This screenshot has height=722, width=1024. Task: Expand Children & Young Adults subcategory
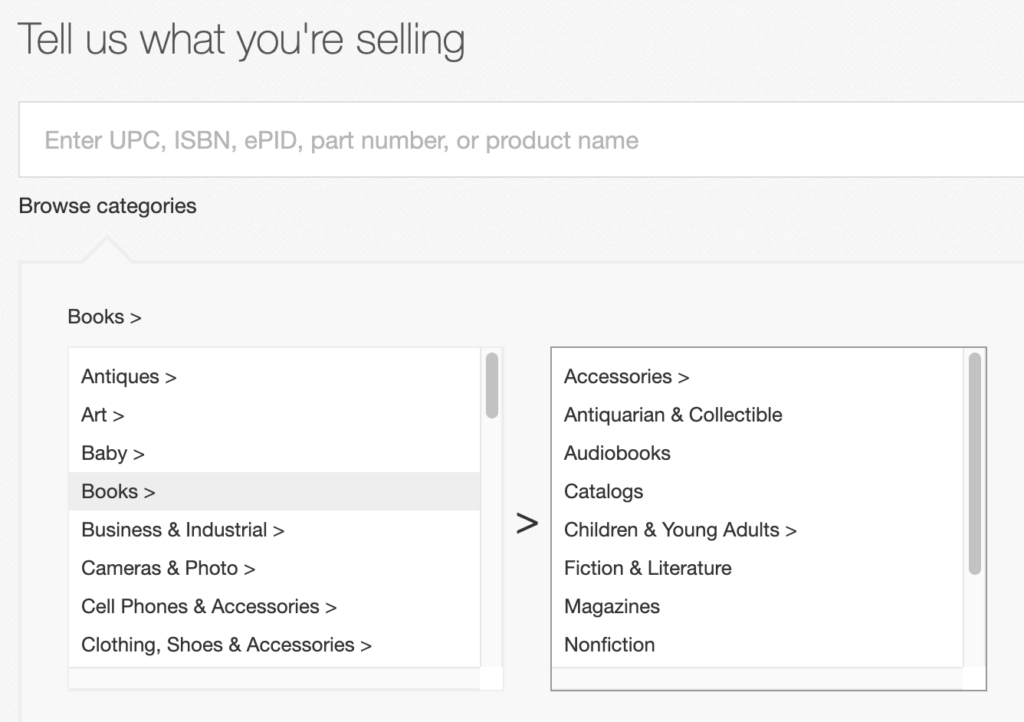pyautogui.click(x=758, y=530)
